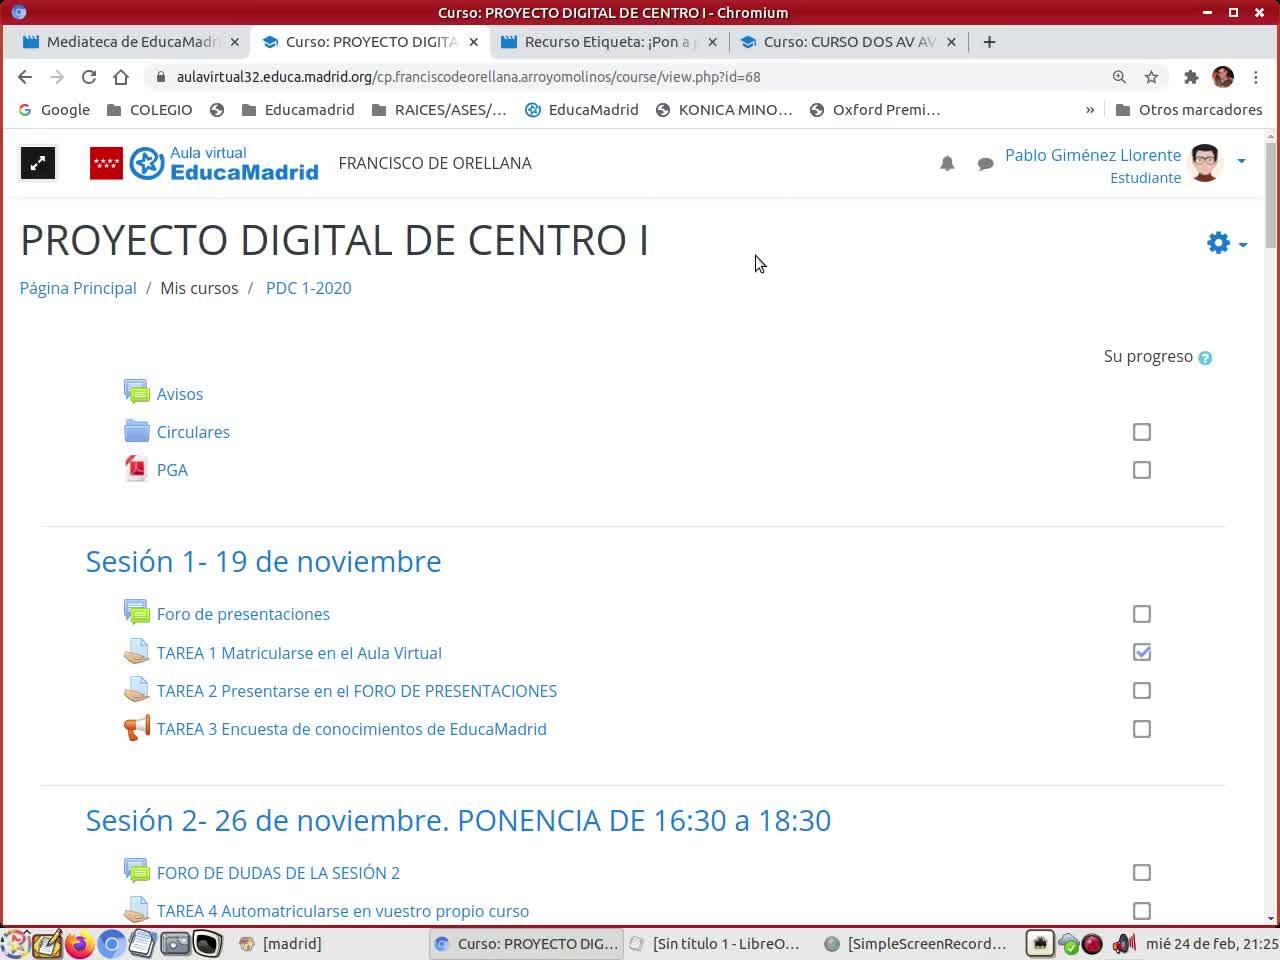This screenshot has width=1280, height=960.
Task: Click the user avatar picture
Action: point(1206,163)
